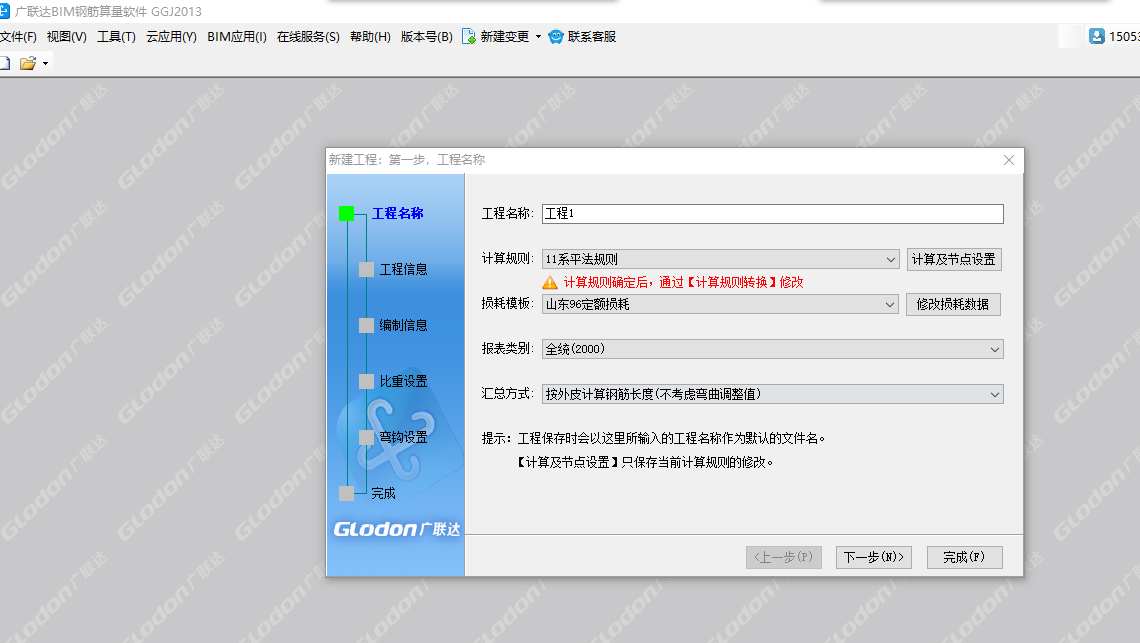Viewport: 1140px width, 643px height.
Task: Click the green square next to 工程名称
Action: pyautogui.click(x=347, y=213)
